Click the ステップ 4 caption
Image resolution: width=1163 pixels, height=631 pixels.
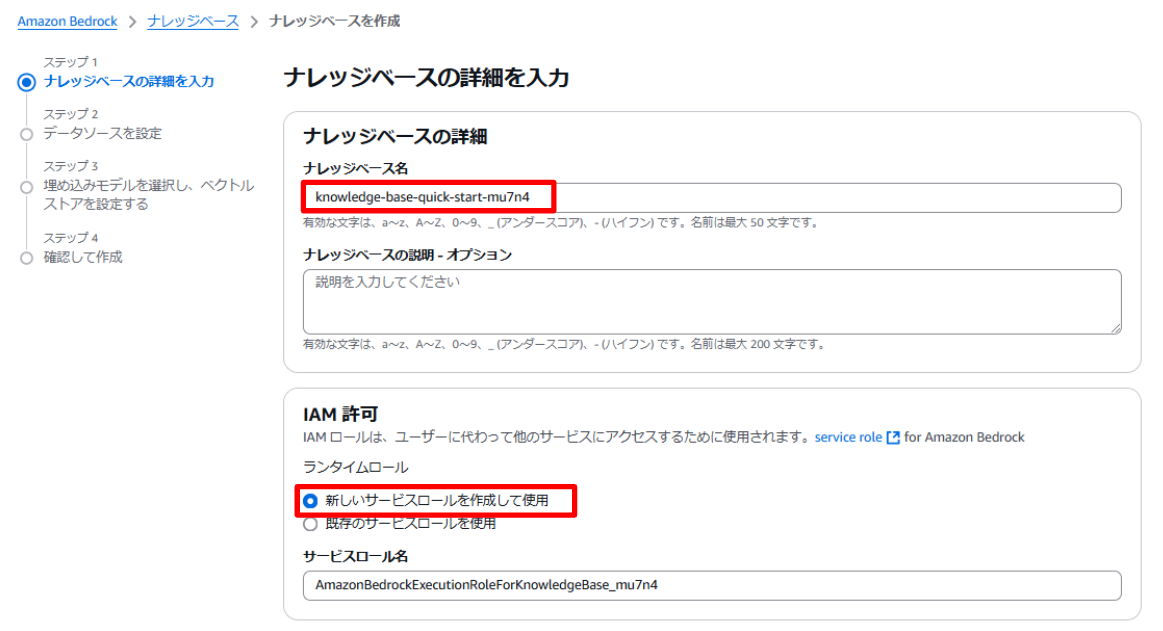click(70, 238)
